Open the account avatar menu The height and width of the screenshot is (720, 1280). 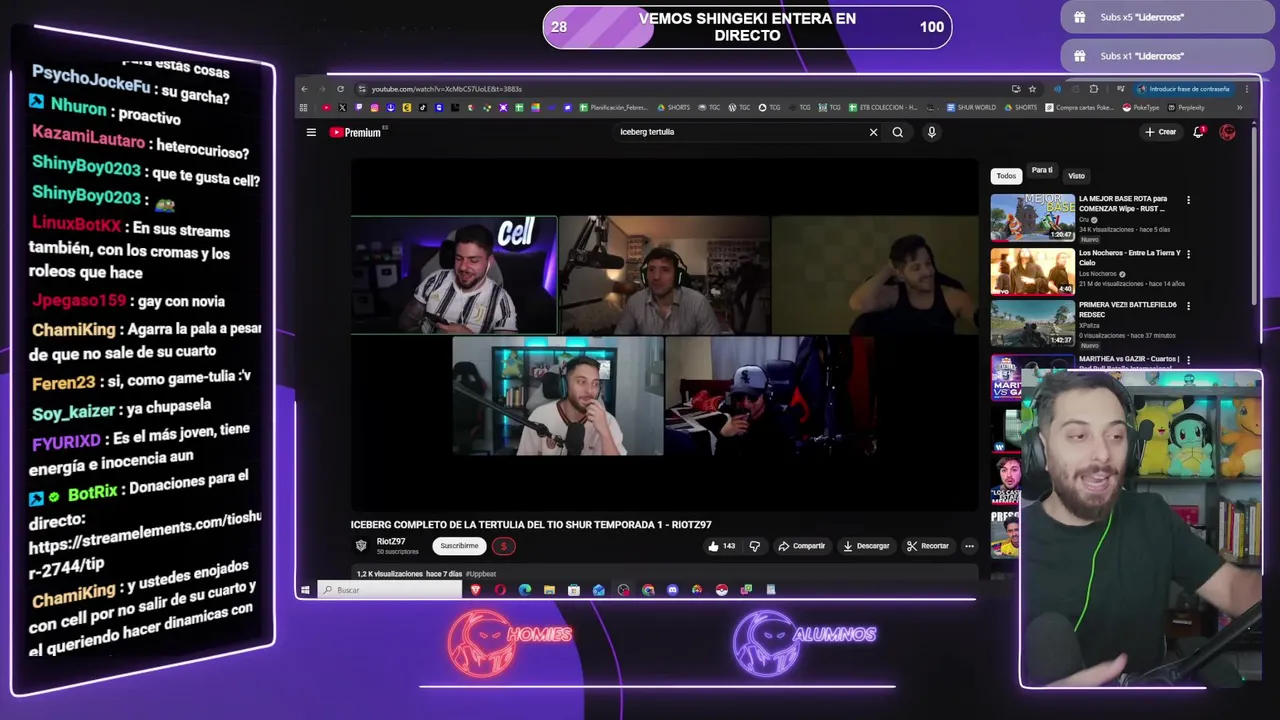1227,132
